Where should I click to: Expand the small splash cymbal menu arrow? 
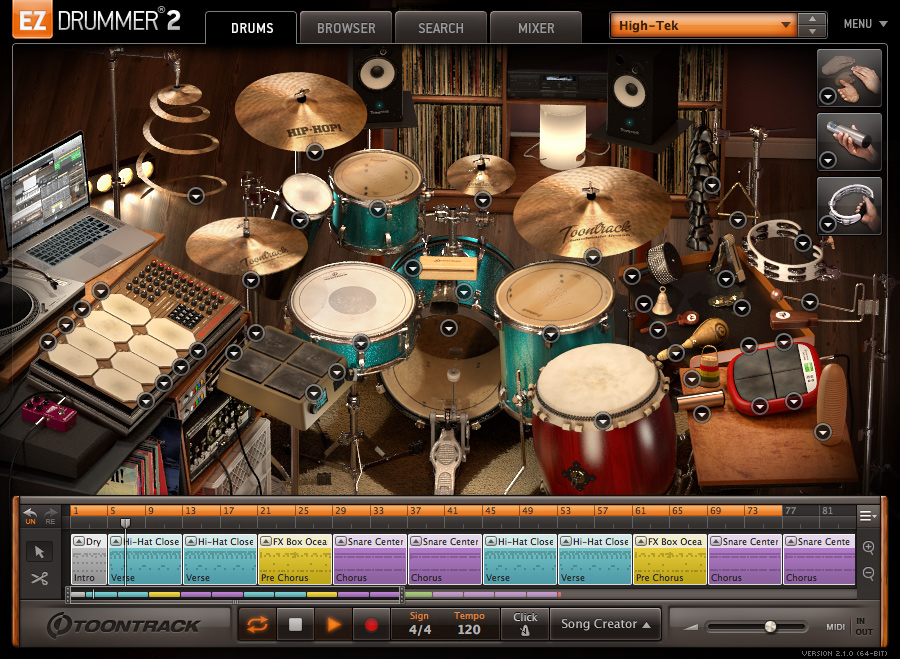click(483, 200)
